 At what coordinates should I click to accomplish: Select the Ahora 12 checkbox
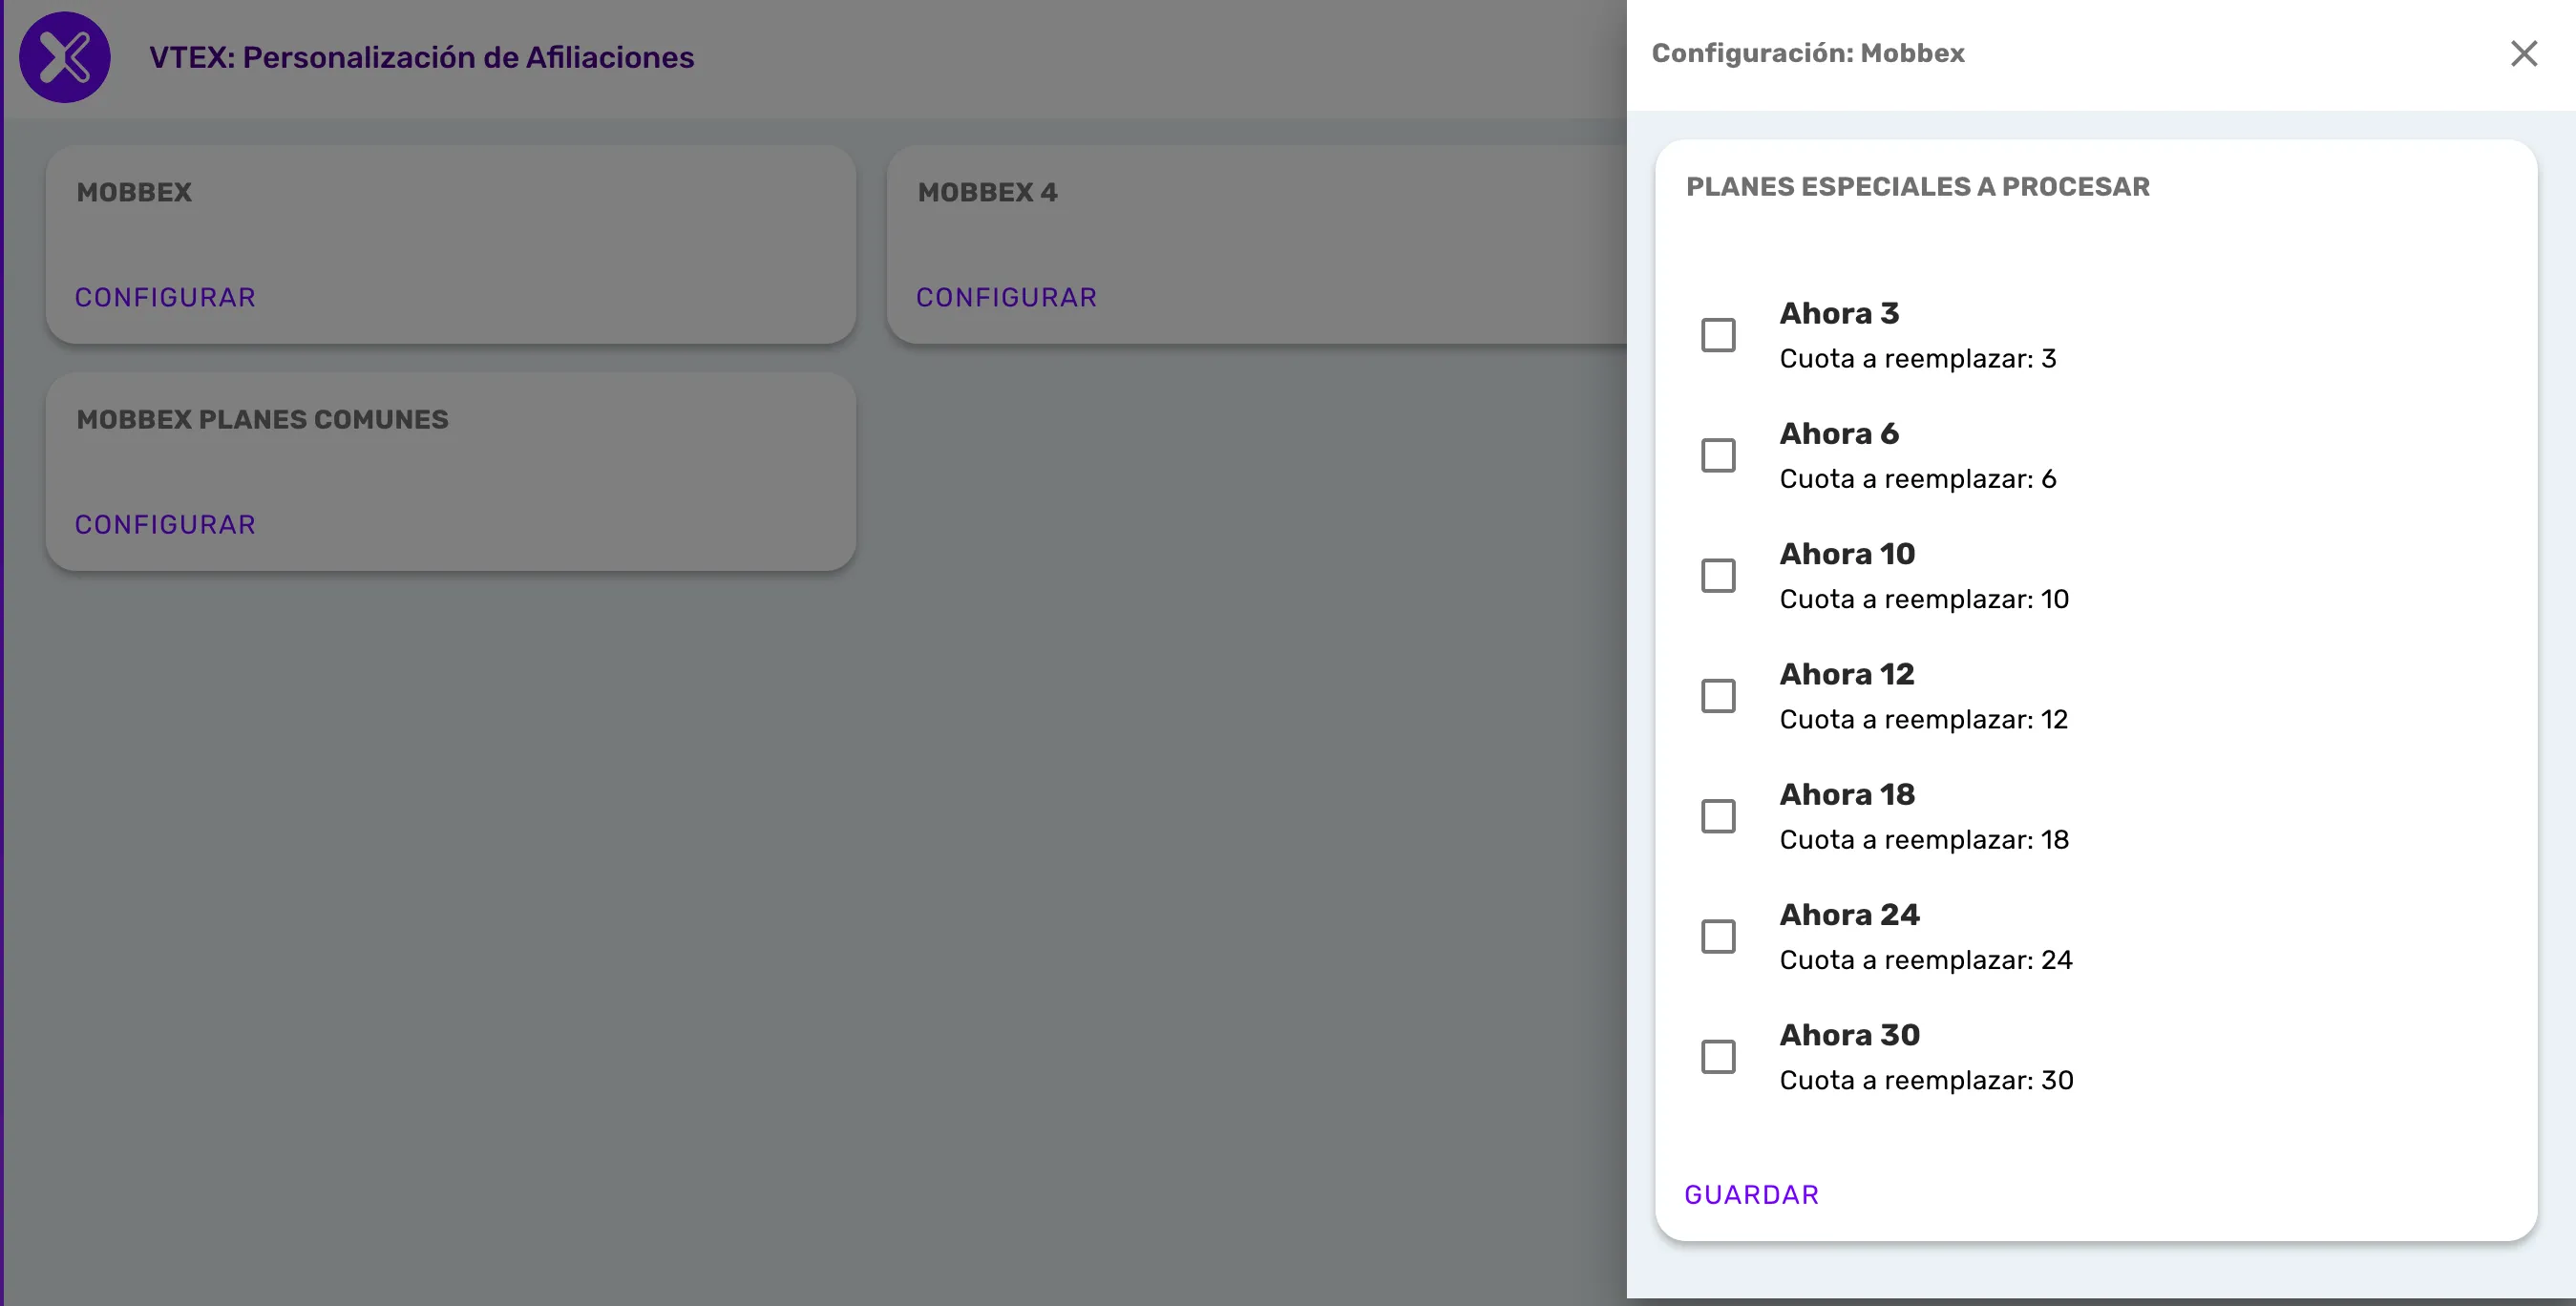tap(1718, 696)
